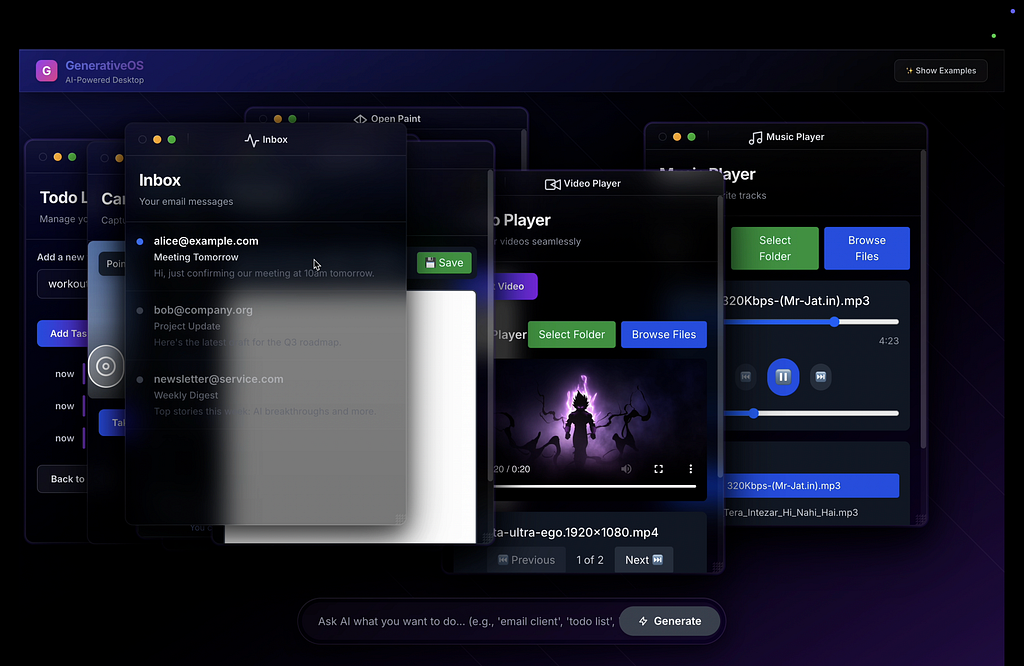Click the music track seek slider
The image size is (1024, 666).
(810, 322)
